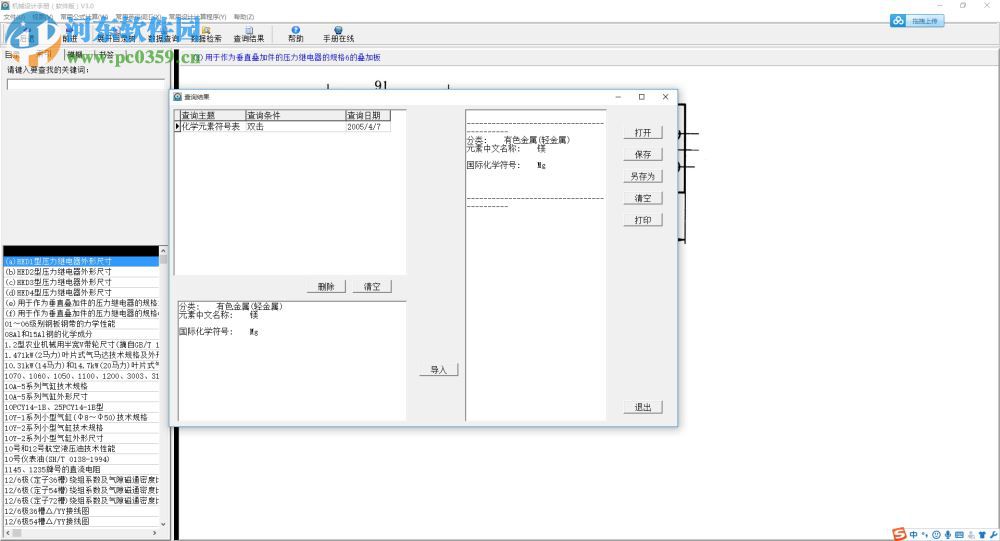Select (a)HED1型压力继电器外形尺寸 list item
The width and height of the screenshot is (1000, 541).
[x=81, y=262]
